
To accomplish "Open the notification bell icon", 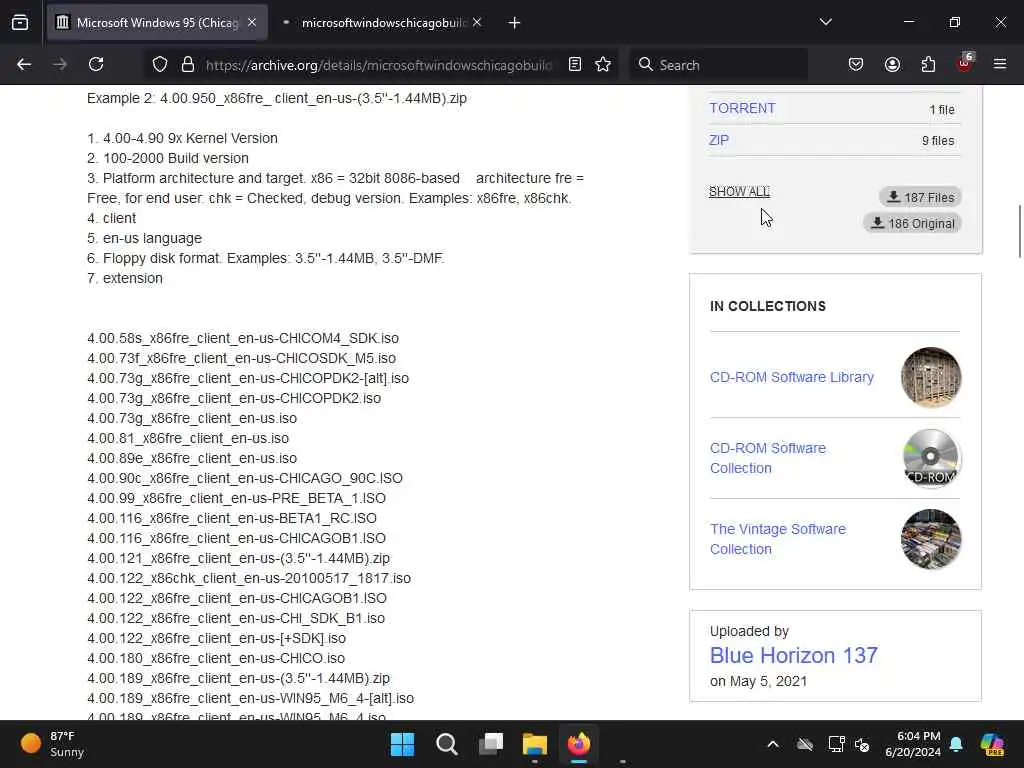I will coord(956,744).
